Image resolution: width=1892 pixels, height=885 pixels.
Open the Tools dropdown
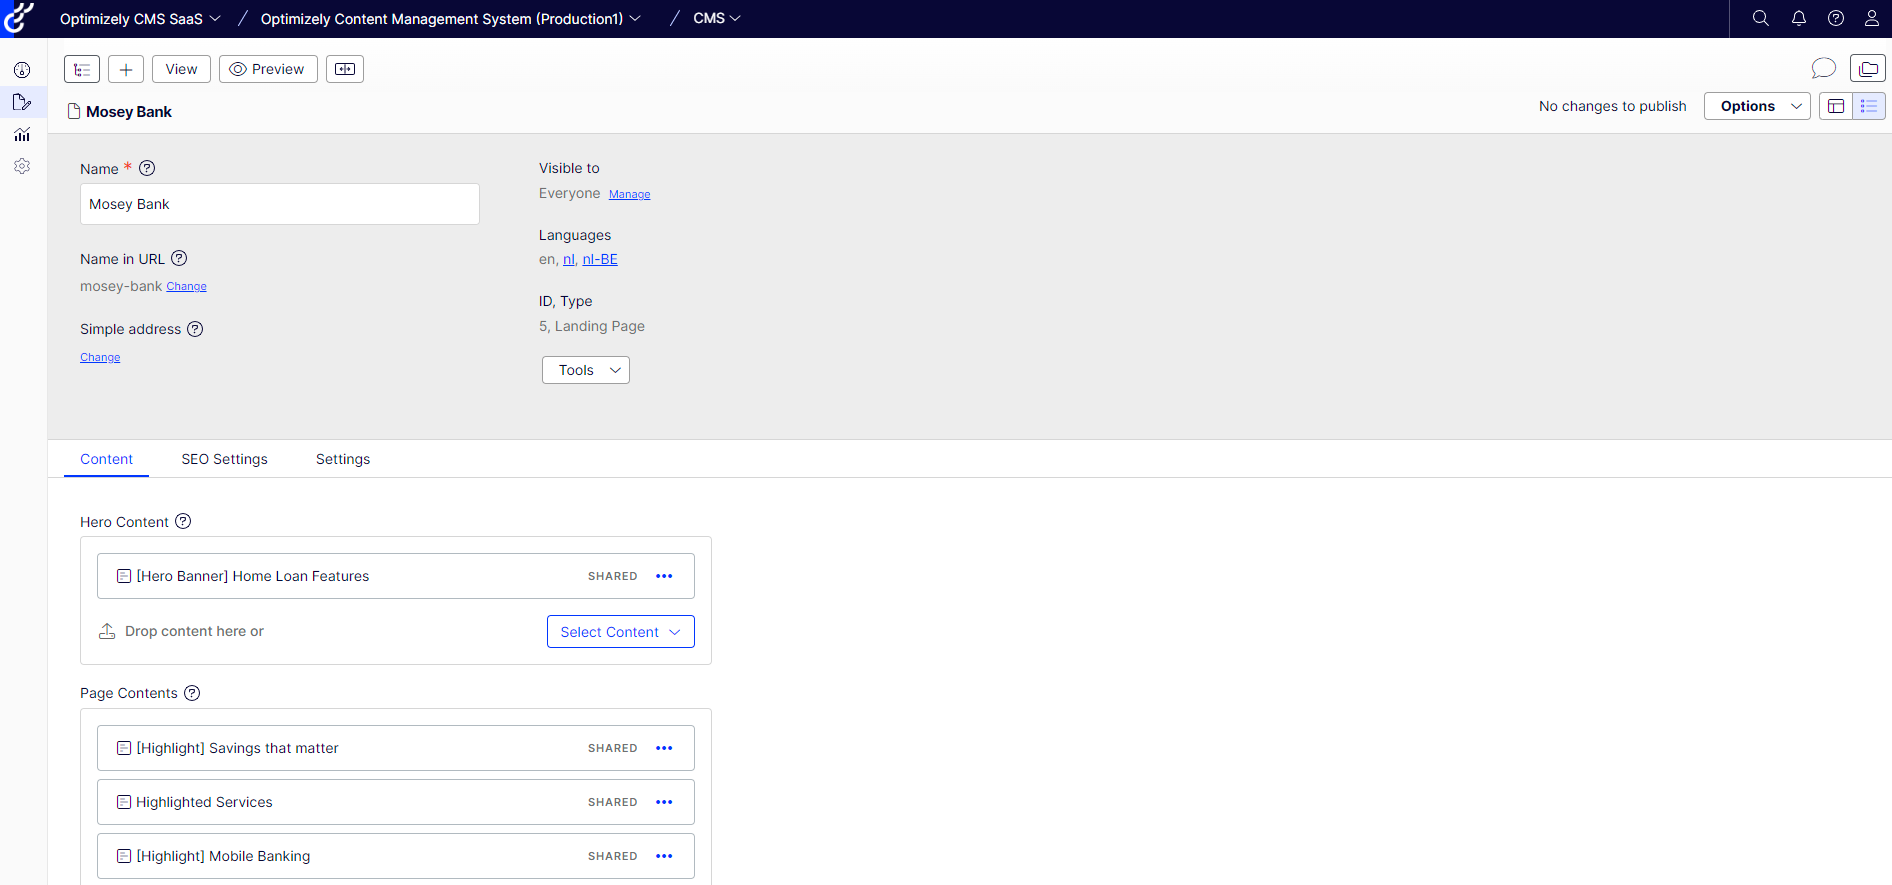click(x=586, y=370)
